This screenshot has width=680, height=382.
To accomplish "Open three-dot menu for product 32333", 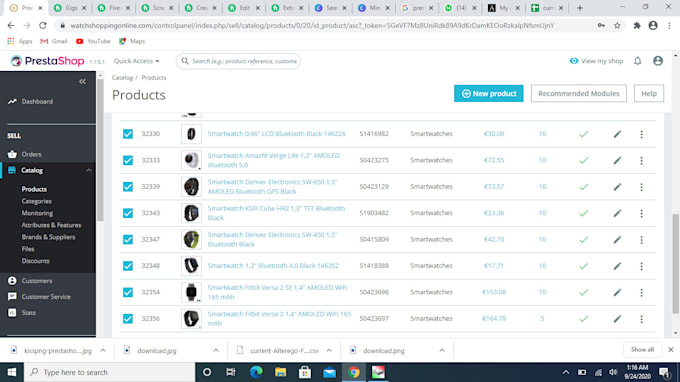I will 641,160.
